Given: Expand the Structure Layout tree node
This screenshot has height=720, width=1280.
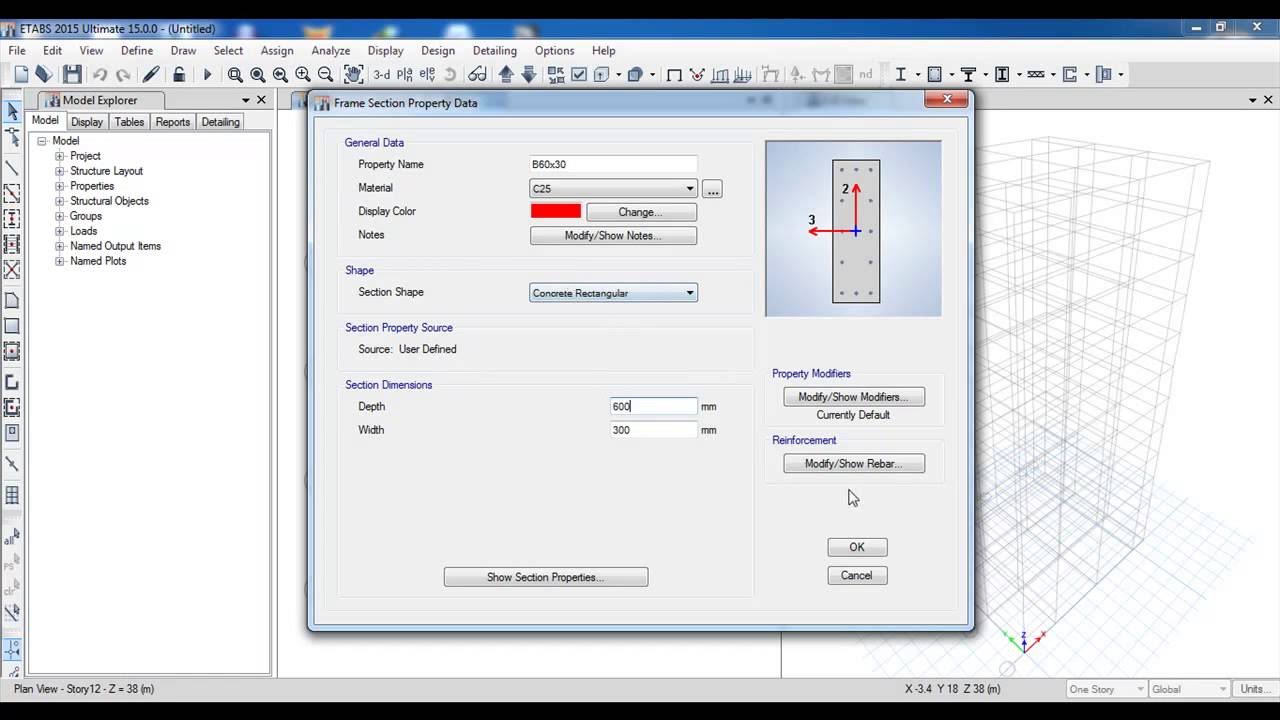Looking at the screenshot, I should (x=59, y=171).
